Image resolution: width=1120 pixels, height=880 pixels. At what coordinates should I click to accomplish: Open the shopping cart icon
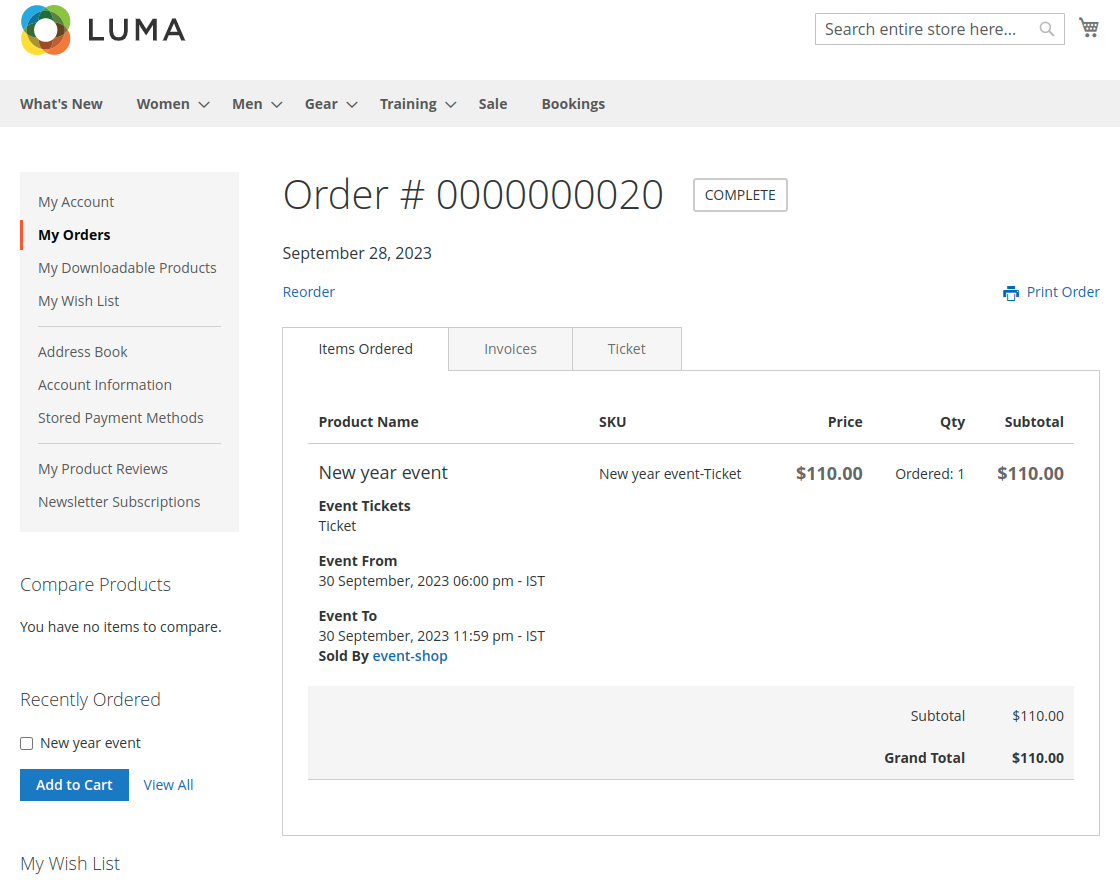click(1088, 27)
